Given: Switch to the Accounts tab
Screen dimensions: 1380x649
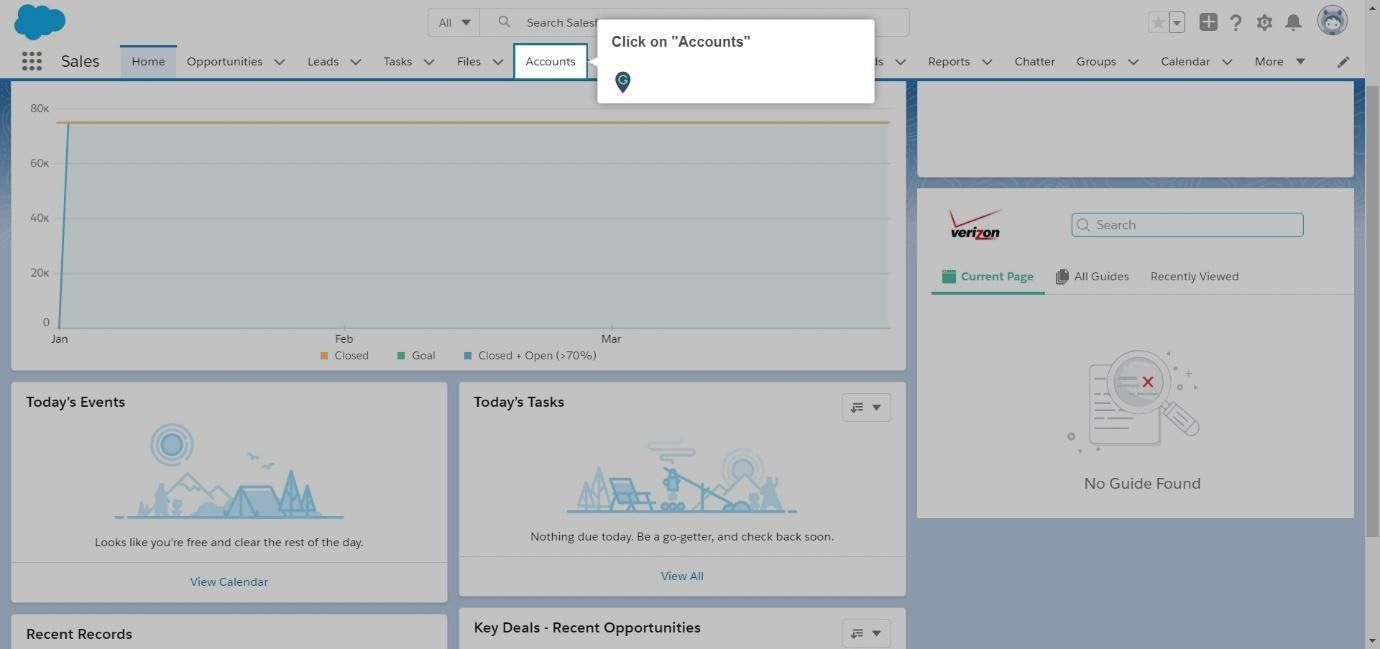Looking at the screenshot, I should (x=550, y=61).
